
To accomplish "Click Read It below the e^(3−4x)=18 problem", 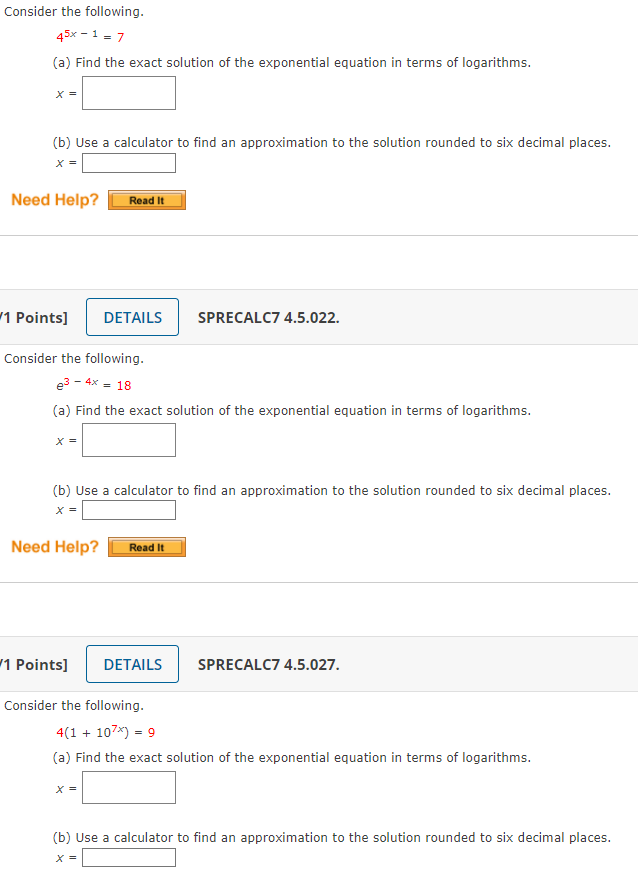I will click(x=147, y=547).
